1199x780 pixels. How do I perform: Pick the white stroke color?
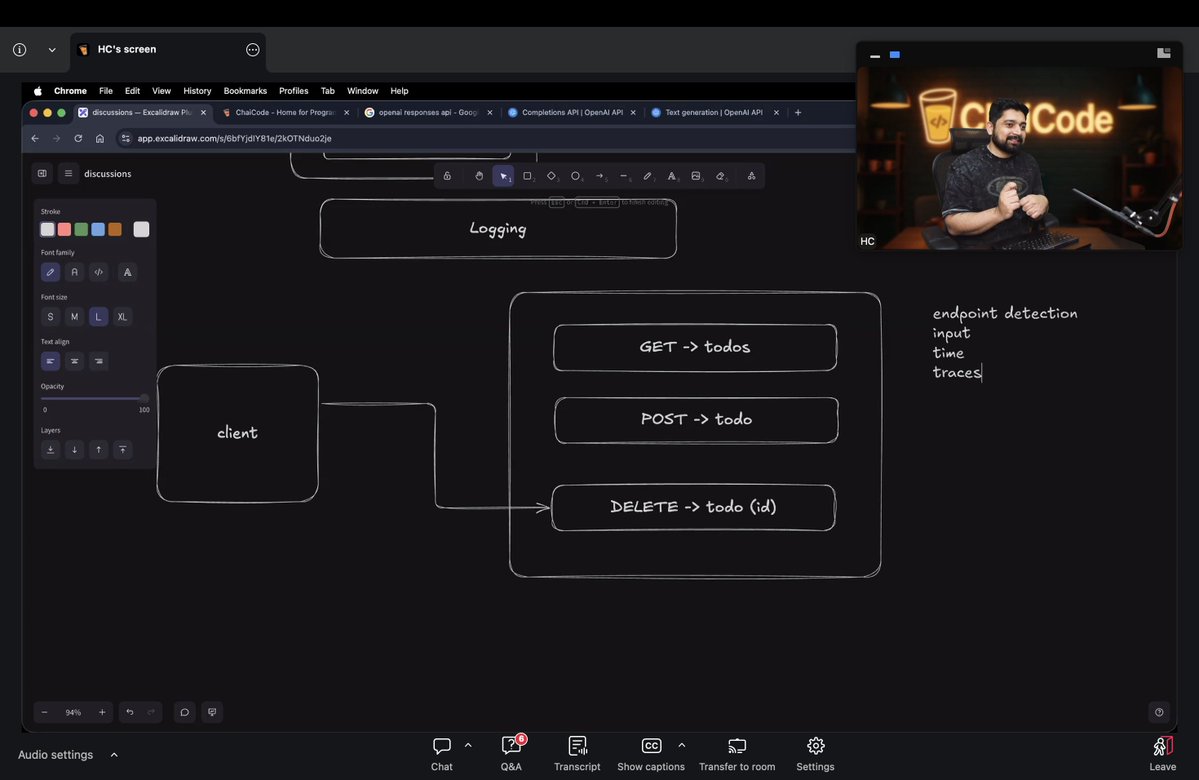[x=47, y=229]
